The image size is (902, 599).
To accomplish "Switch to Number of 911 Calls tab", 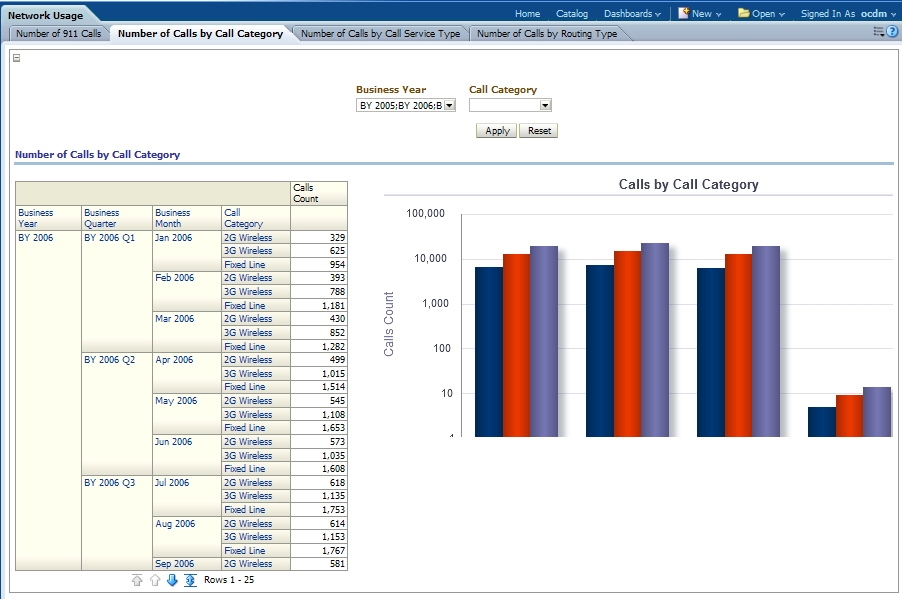I will pos(58,34).
